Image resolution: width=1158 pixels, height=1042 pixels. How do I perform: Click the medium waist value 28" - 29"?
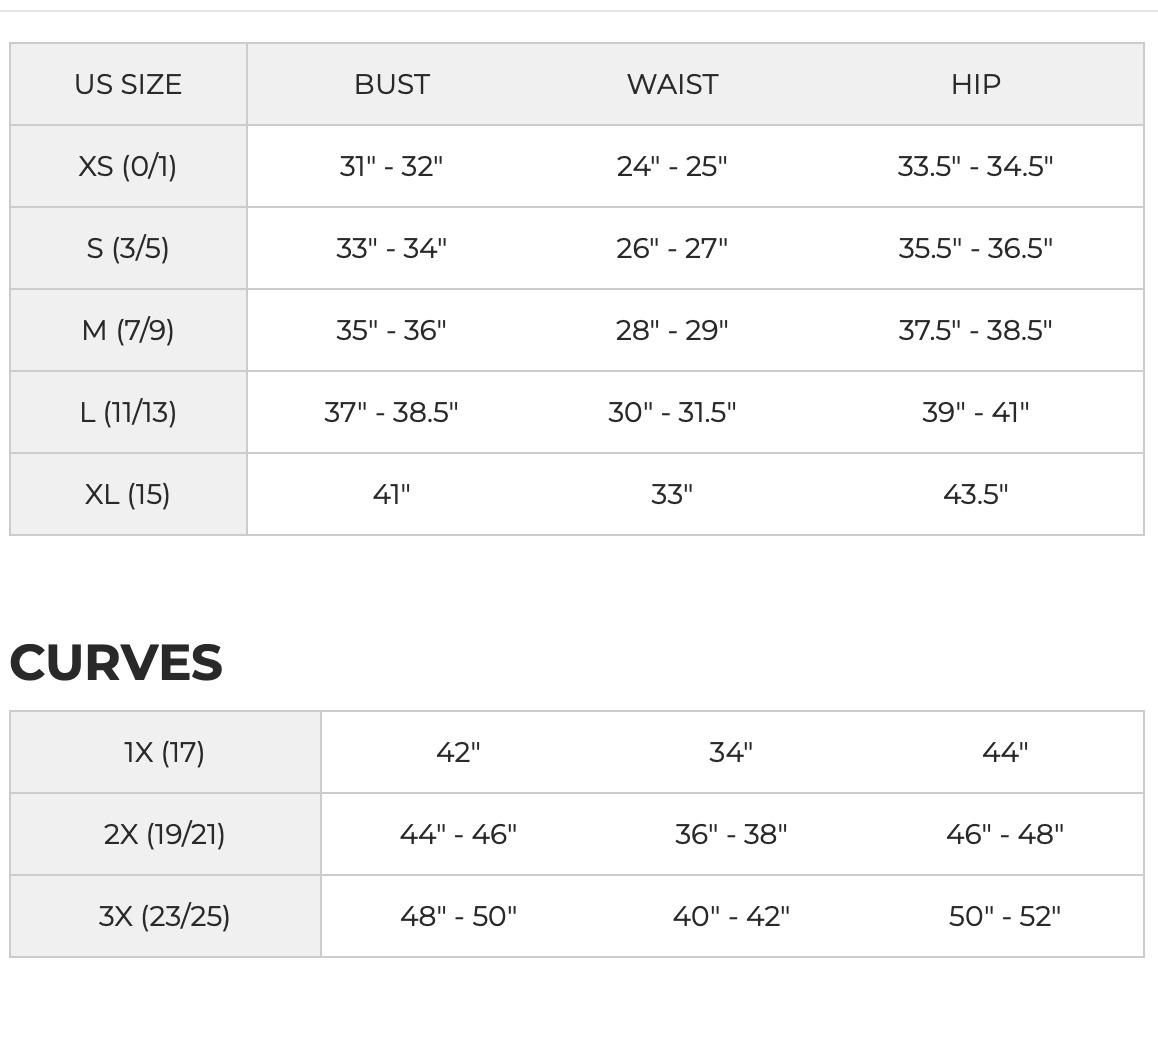(672, 330)
